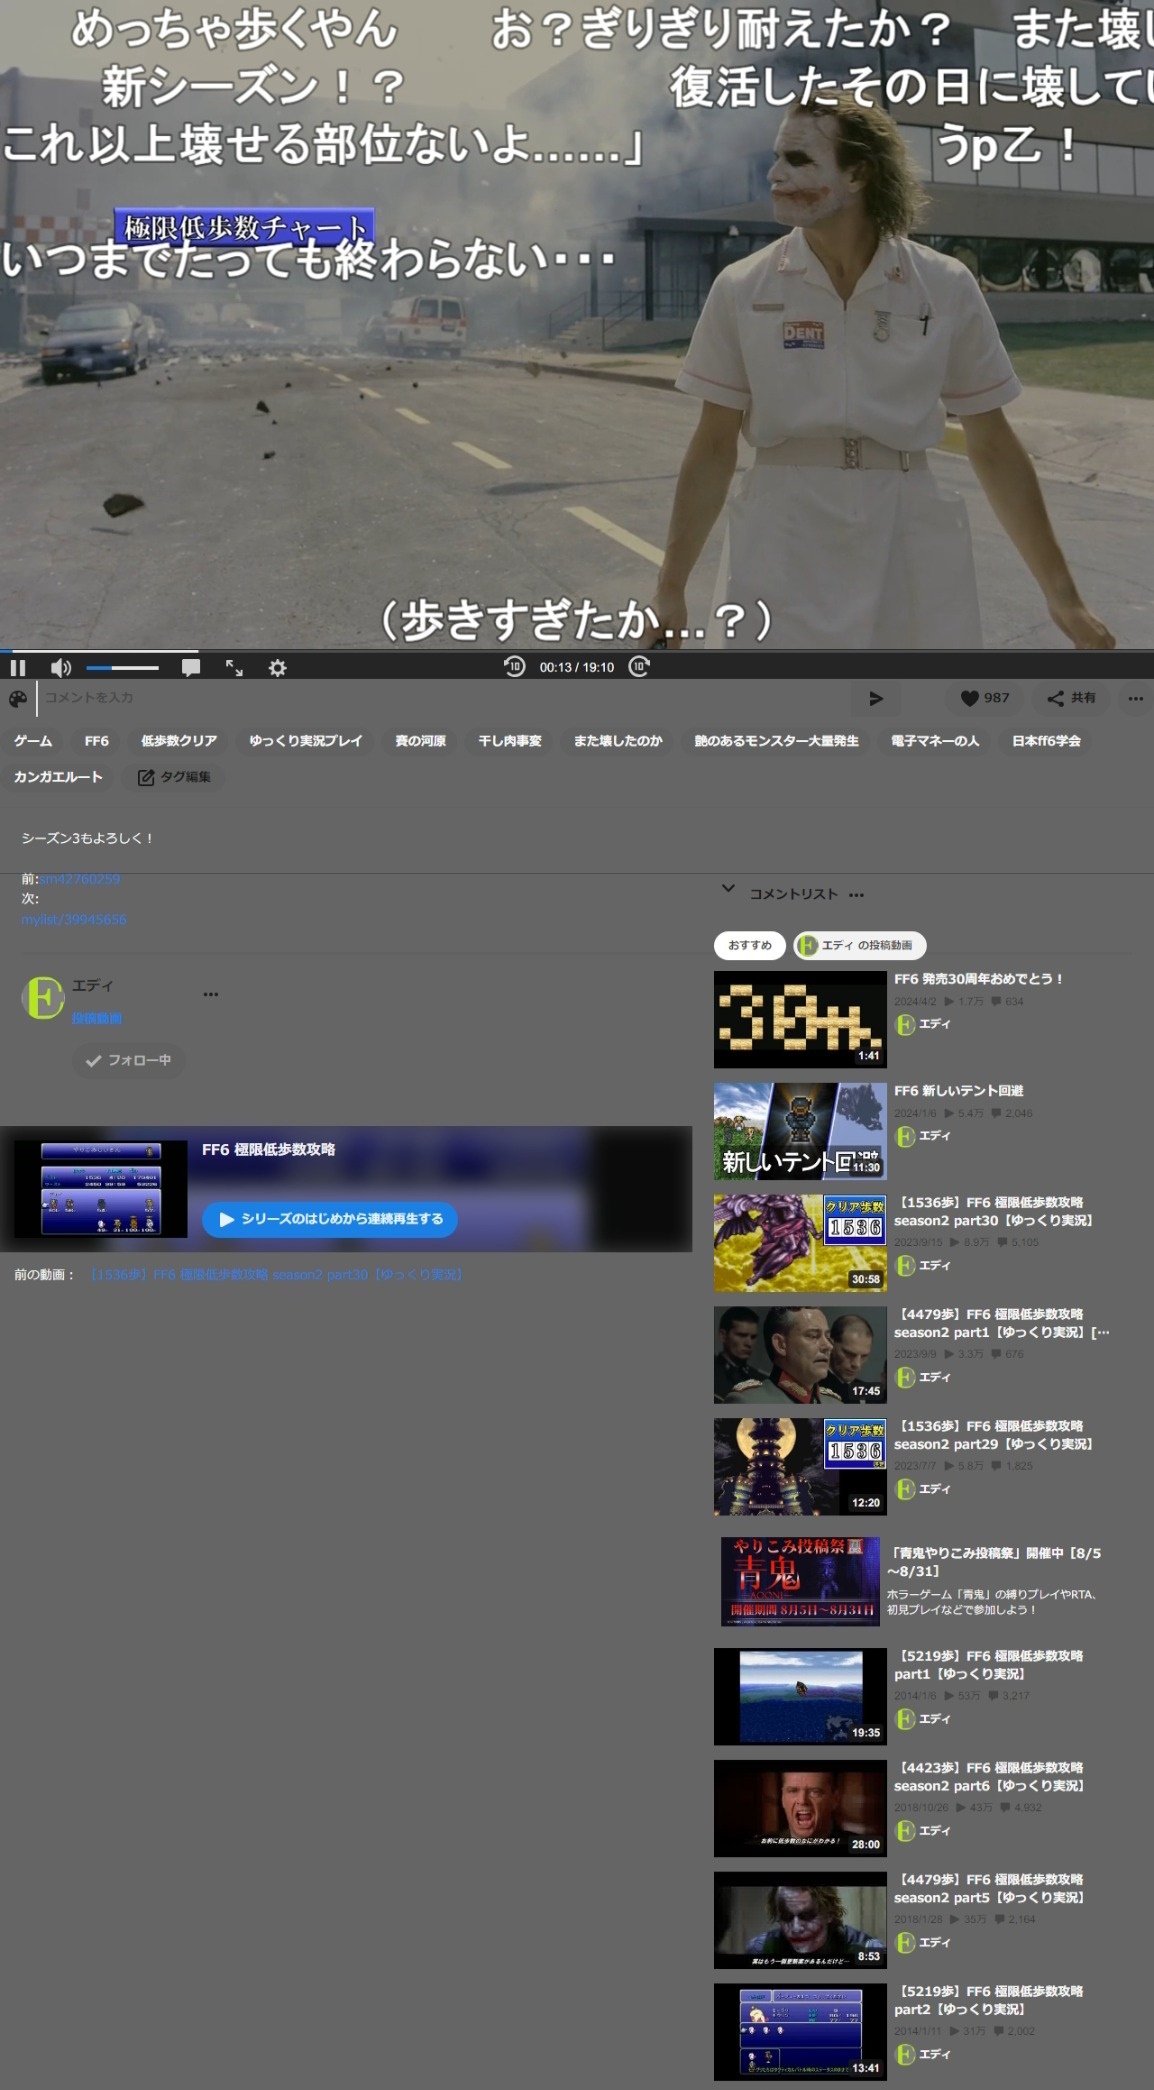Open the 艶のあるモンスター大量発生 tag
The image size is (1154, 2090).
click(777, 741)
